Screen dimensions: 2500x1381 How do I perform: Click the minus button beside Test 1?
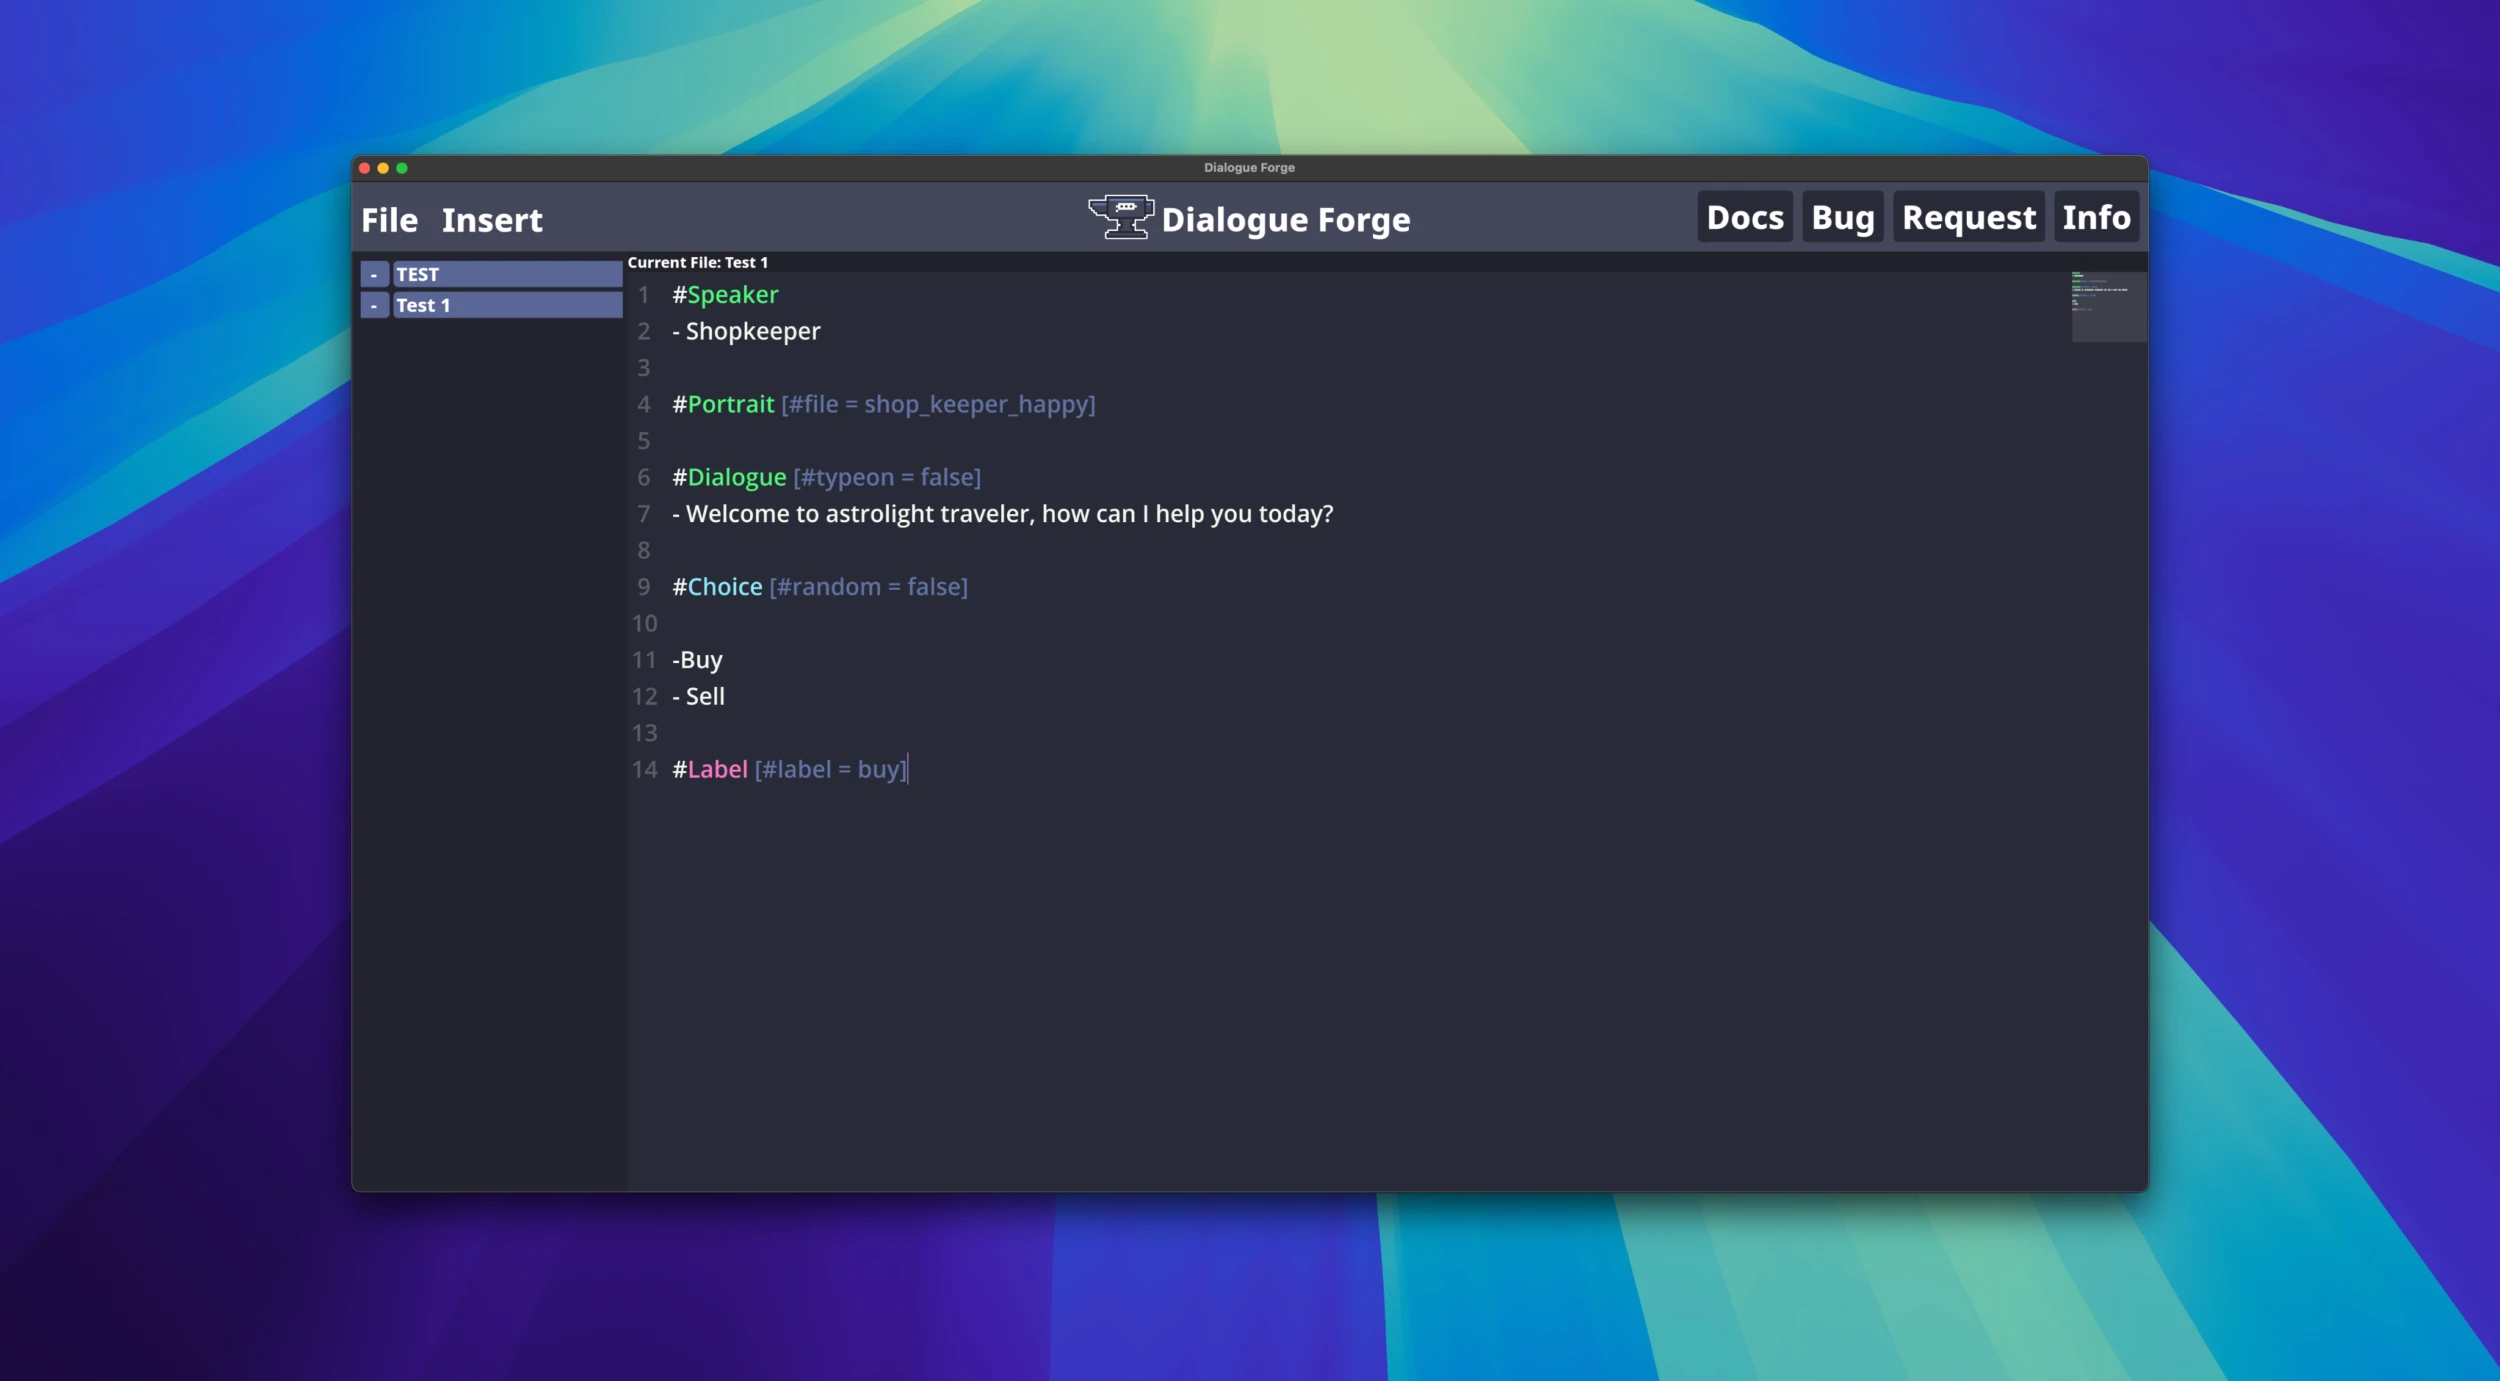374,305
